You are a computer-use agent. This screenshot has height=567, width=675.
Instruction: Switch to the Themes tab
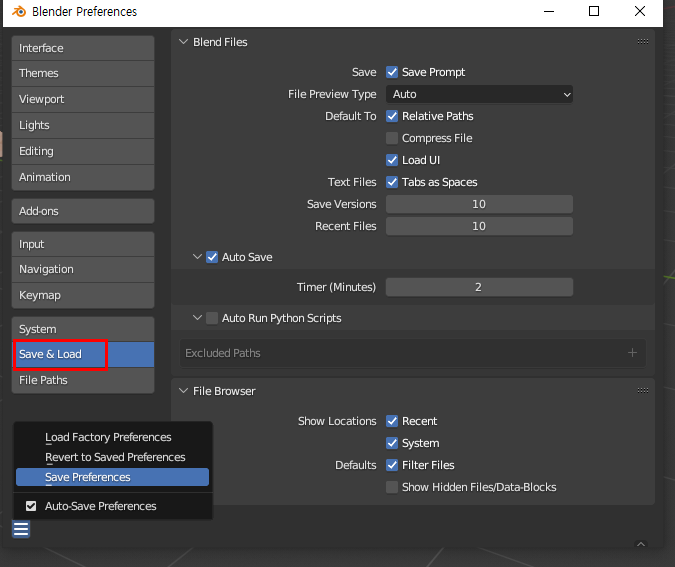[x=83, y=74]
